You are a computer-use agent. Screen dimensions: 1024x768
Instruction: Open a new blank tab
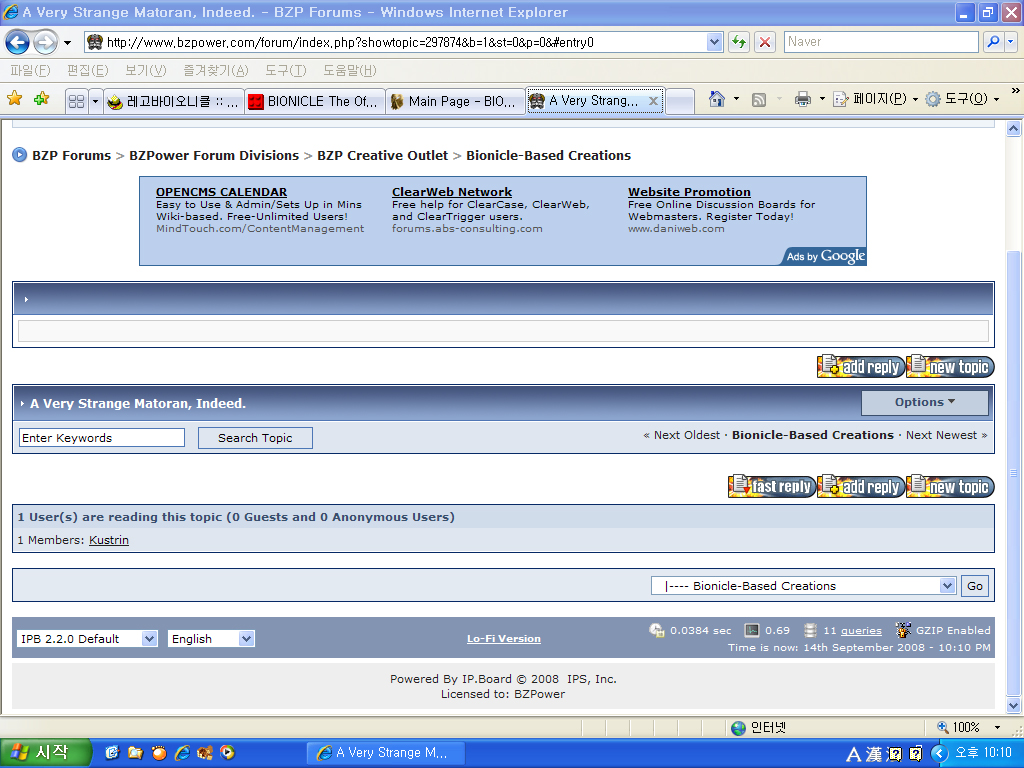tap(680, 101)
